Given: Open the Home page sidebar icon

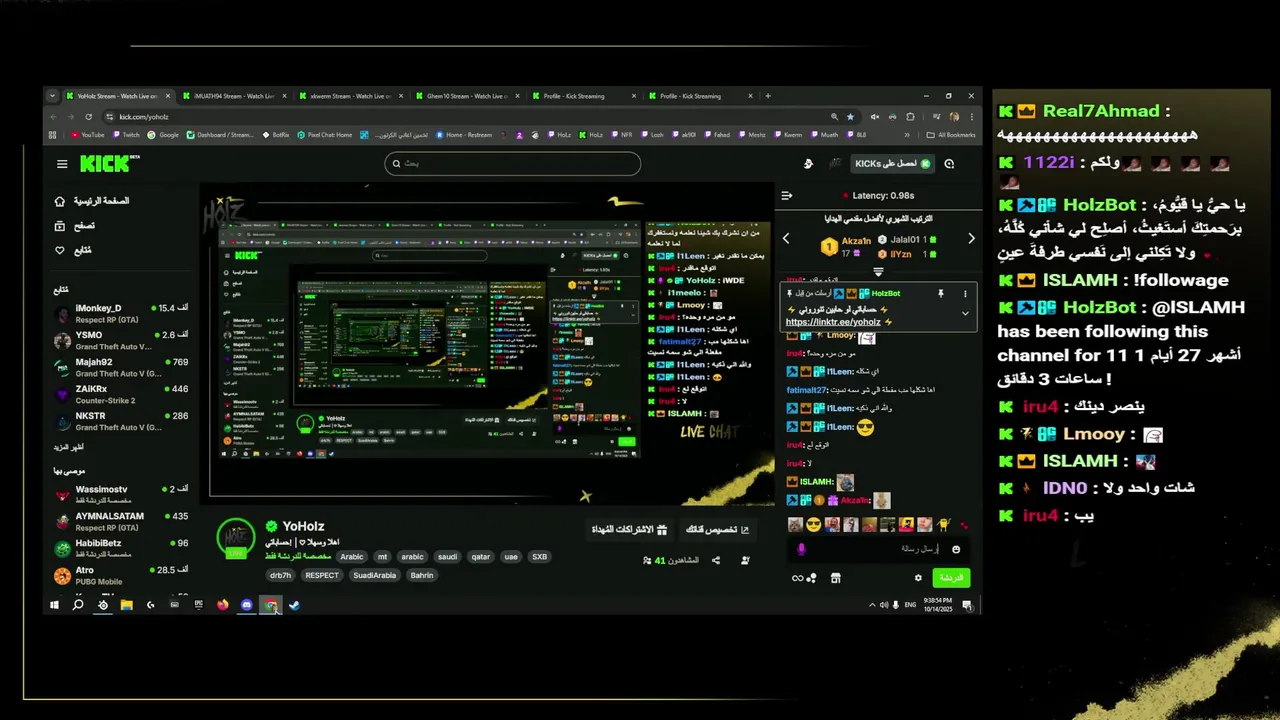Looking at the screenshot, I should tap(60, 201).
